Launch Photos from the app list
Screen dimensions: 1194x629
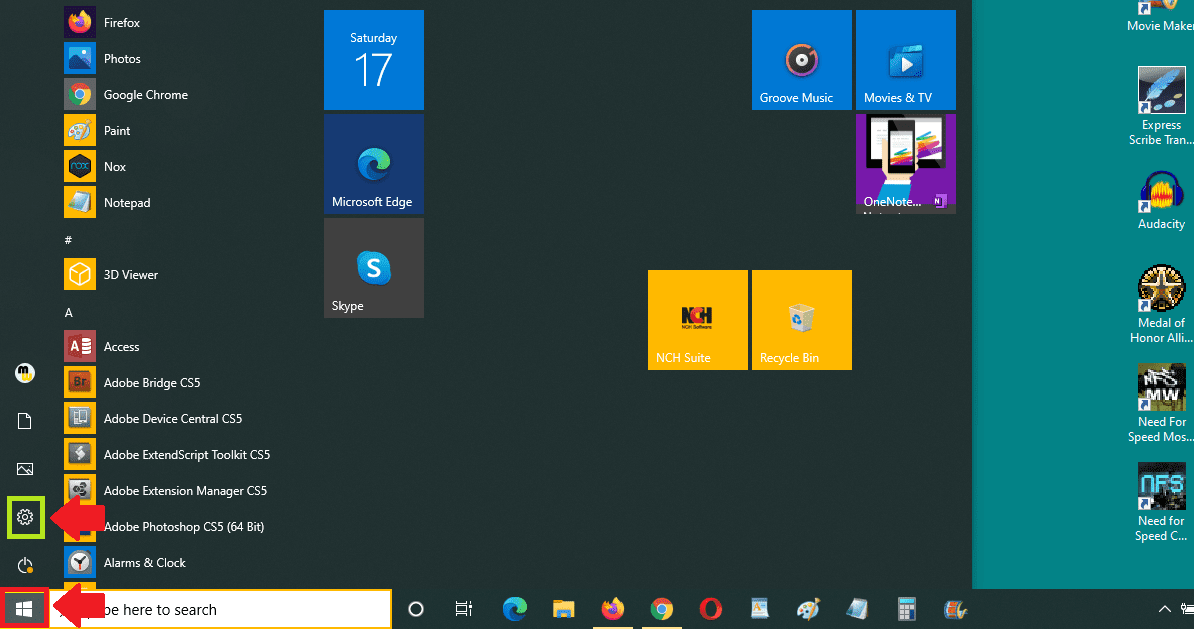pyautogui.click(x=103, y=59)
